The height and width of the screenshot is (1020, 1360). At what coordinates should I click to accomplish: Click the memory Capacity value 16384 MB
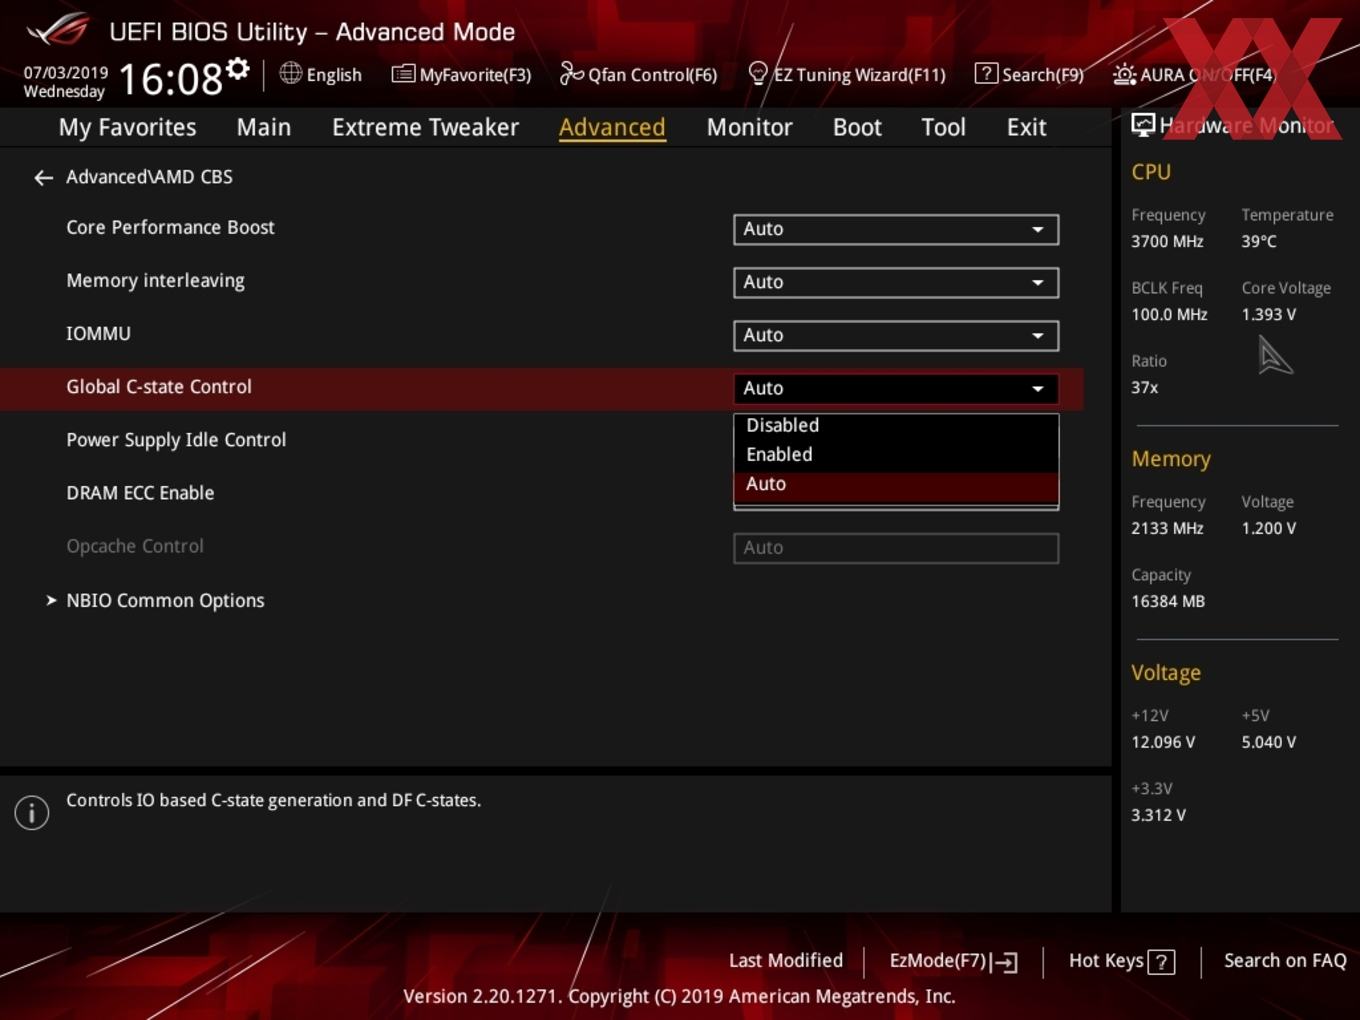(1168, 602)
